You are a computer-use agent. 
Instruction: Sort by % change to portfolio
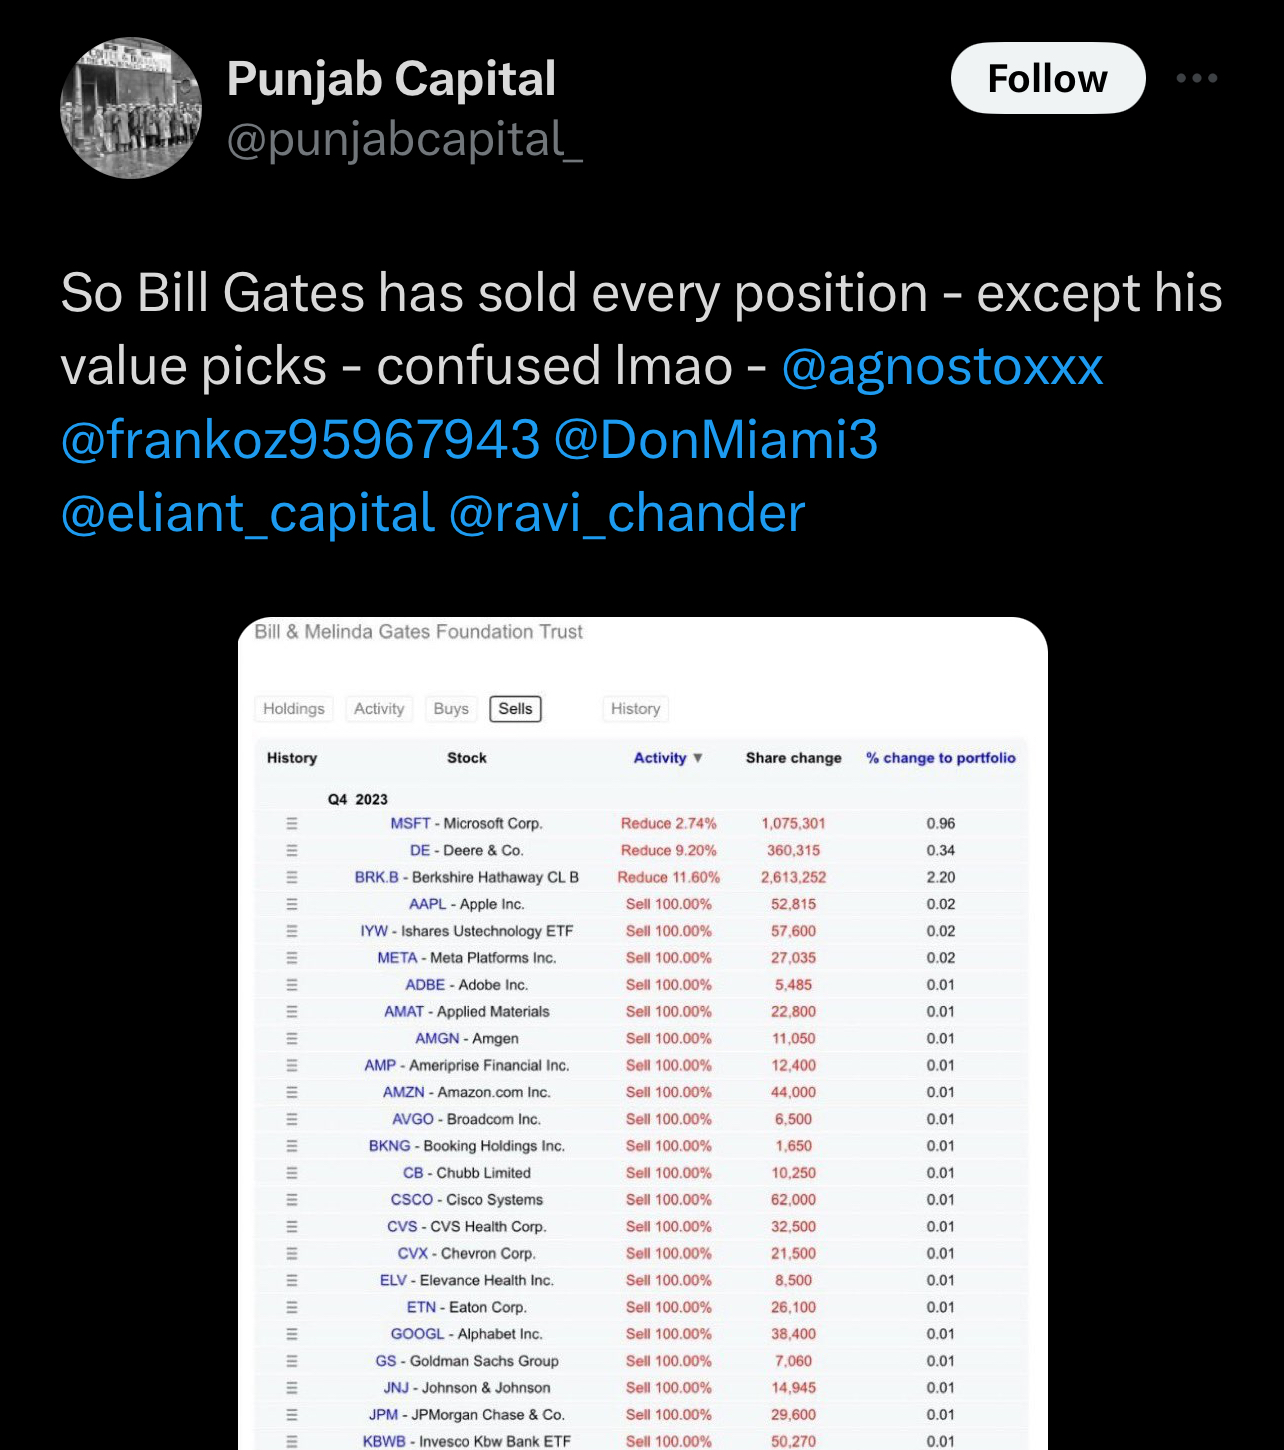click(940, 758)
